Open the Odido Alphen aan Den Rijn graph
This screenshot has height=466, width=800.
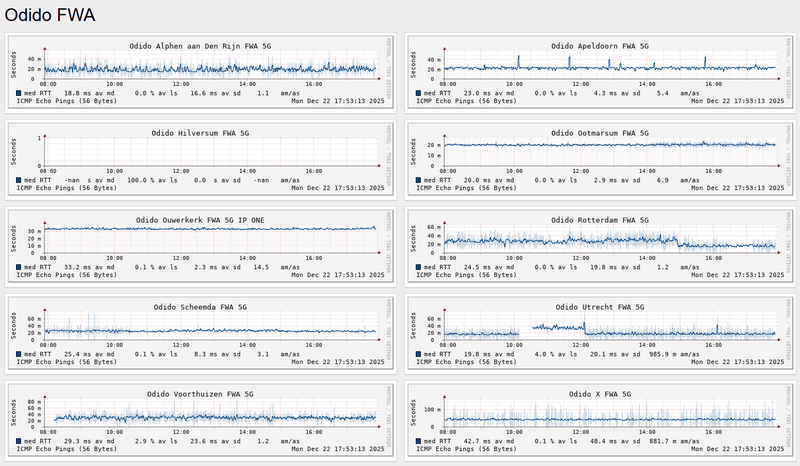[201, 73]
